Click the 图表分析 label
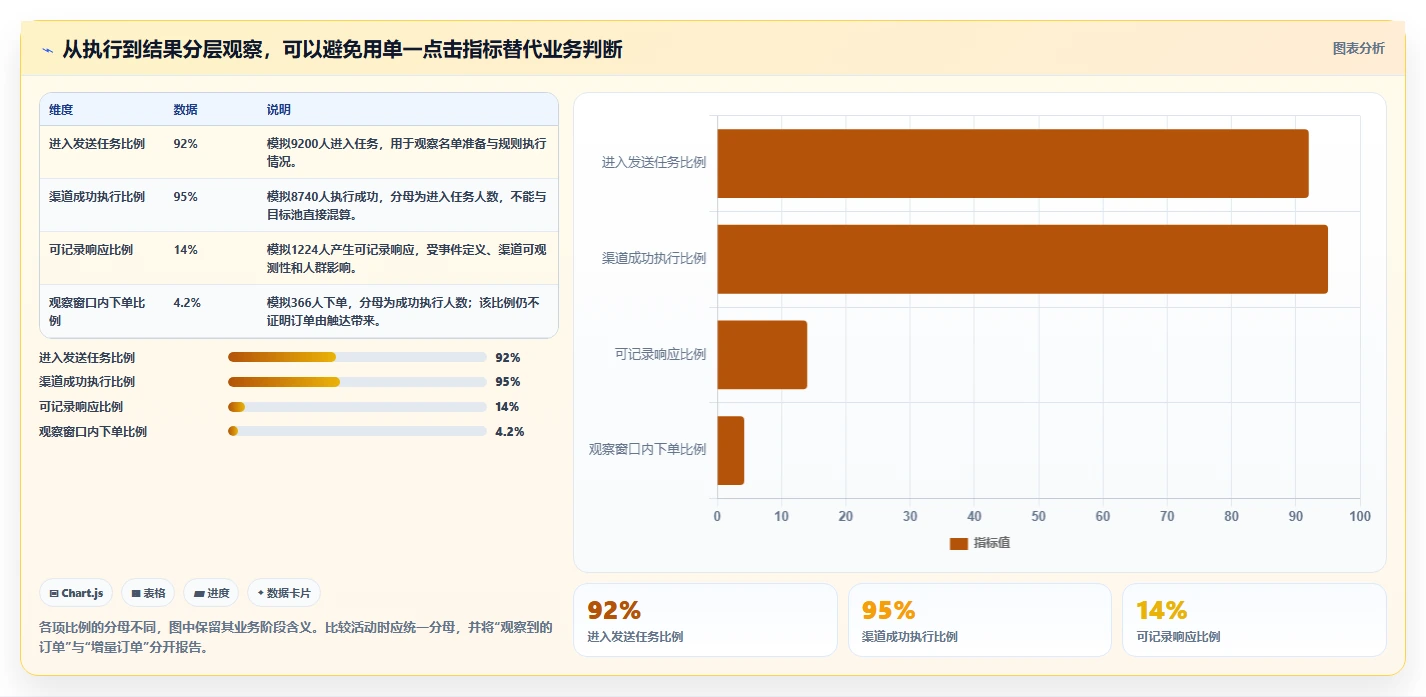1426x697 pixels. [x=1358, y=48]
